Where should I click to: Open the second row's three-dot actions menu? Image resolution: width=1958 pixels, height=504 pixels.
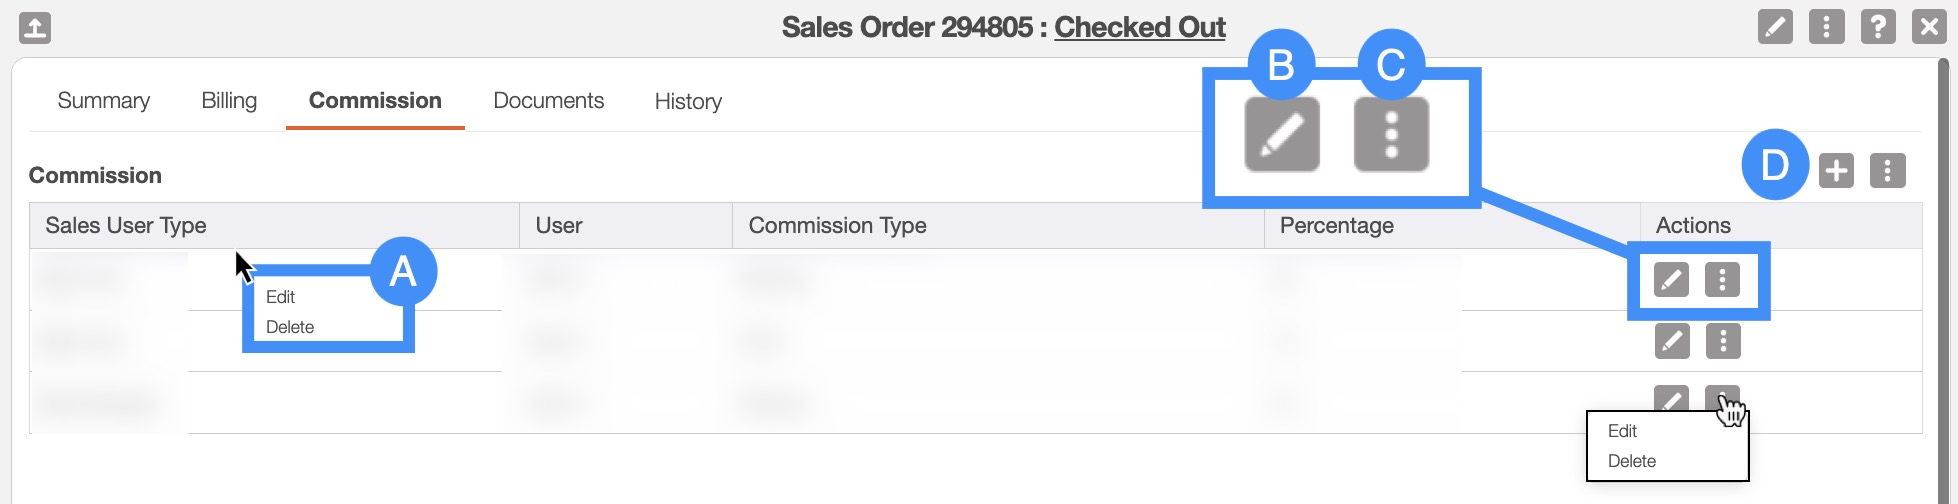coord(1723,341)
